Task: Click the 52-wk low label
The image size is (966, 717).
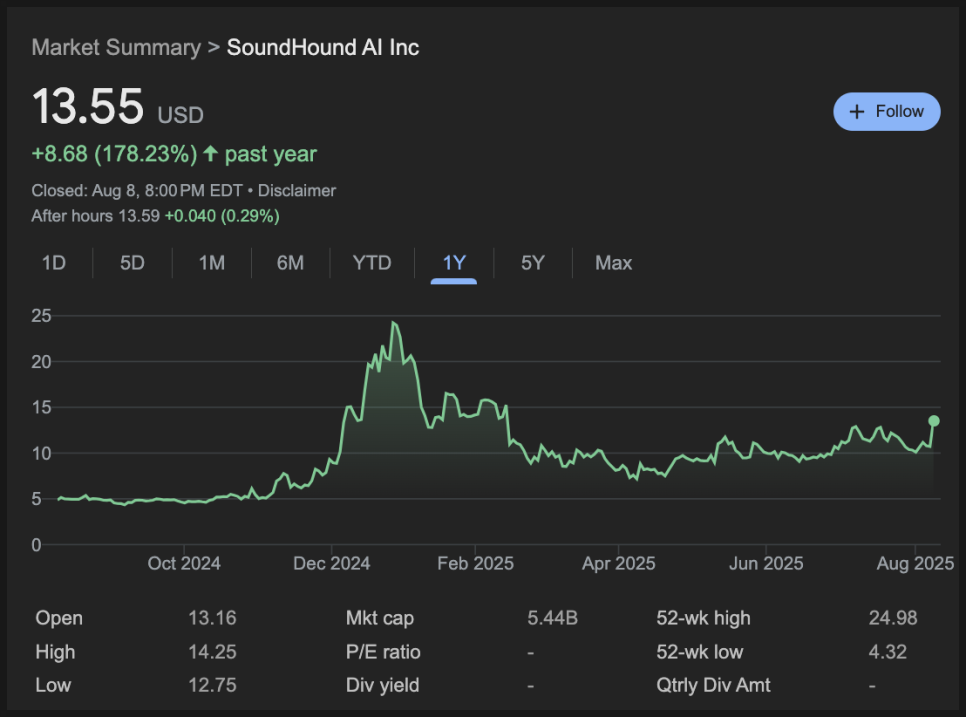Action: [700, 652]
